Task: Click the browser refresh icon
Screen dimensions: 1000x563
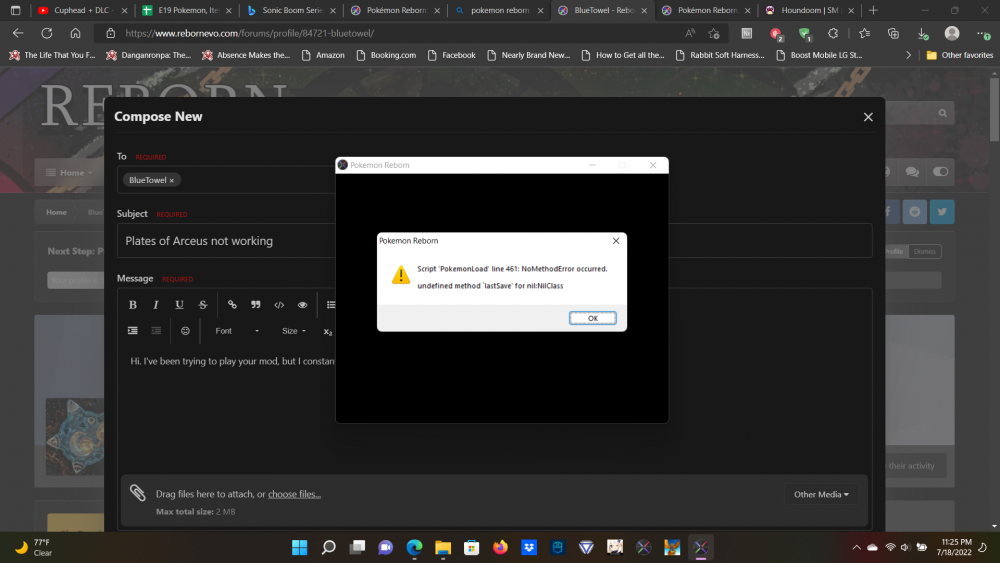Action: 47,33
